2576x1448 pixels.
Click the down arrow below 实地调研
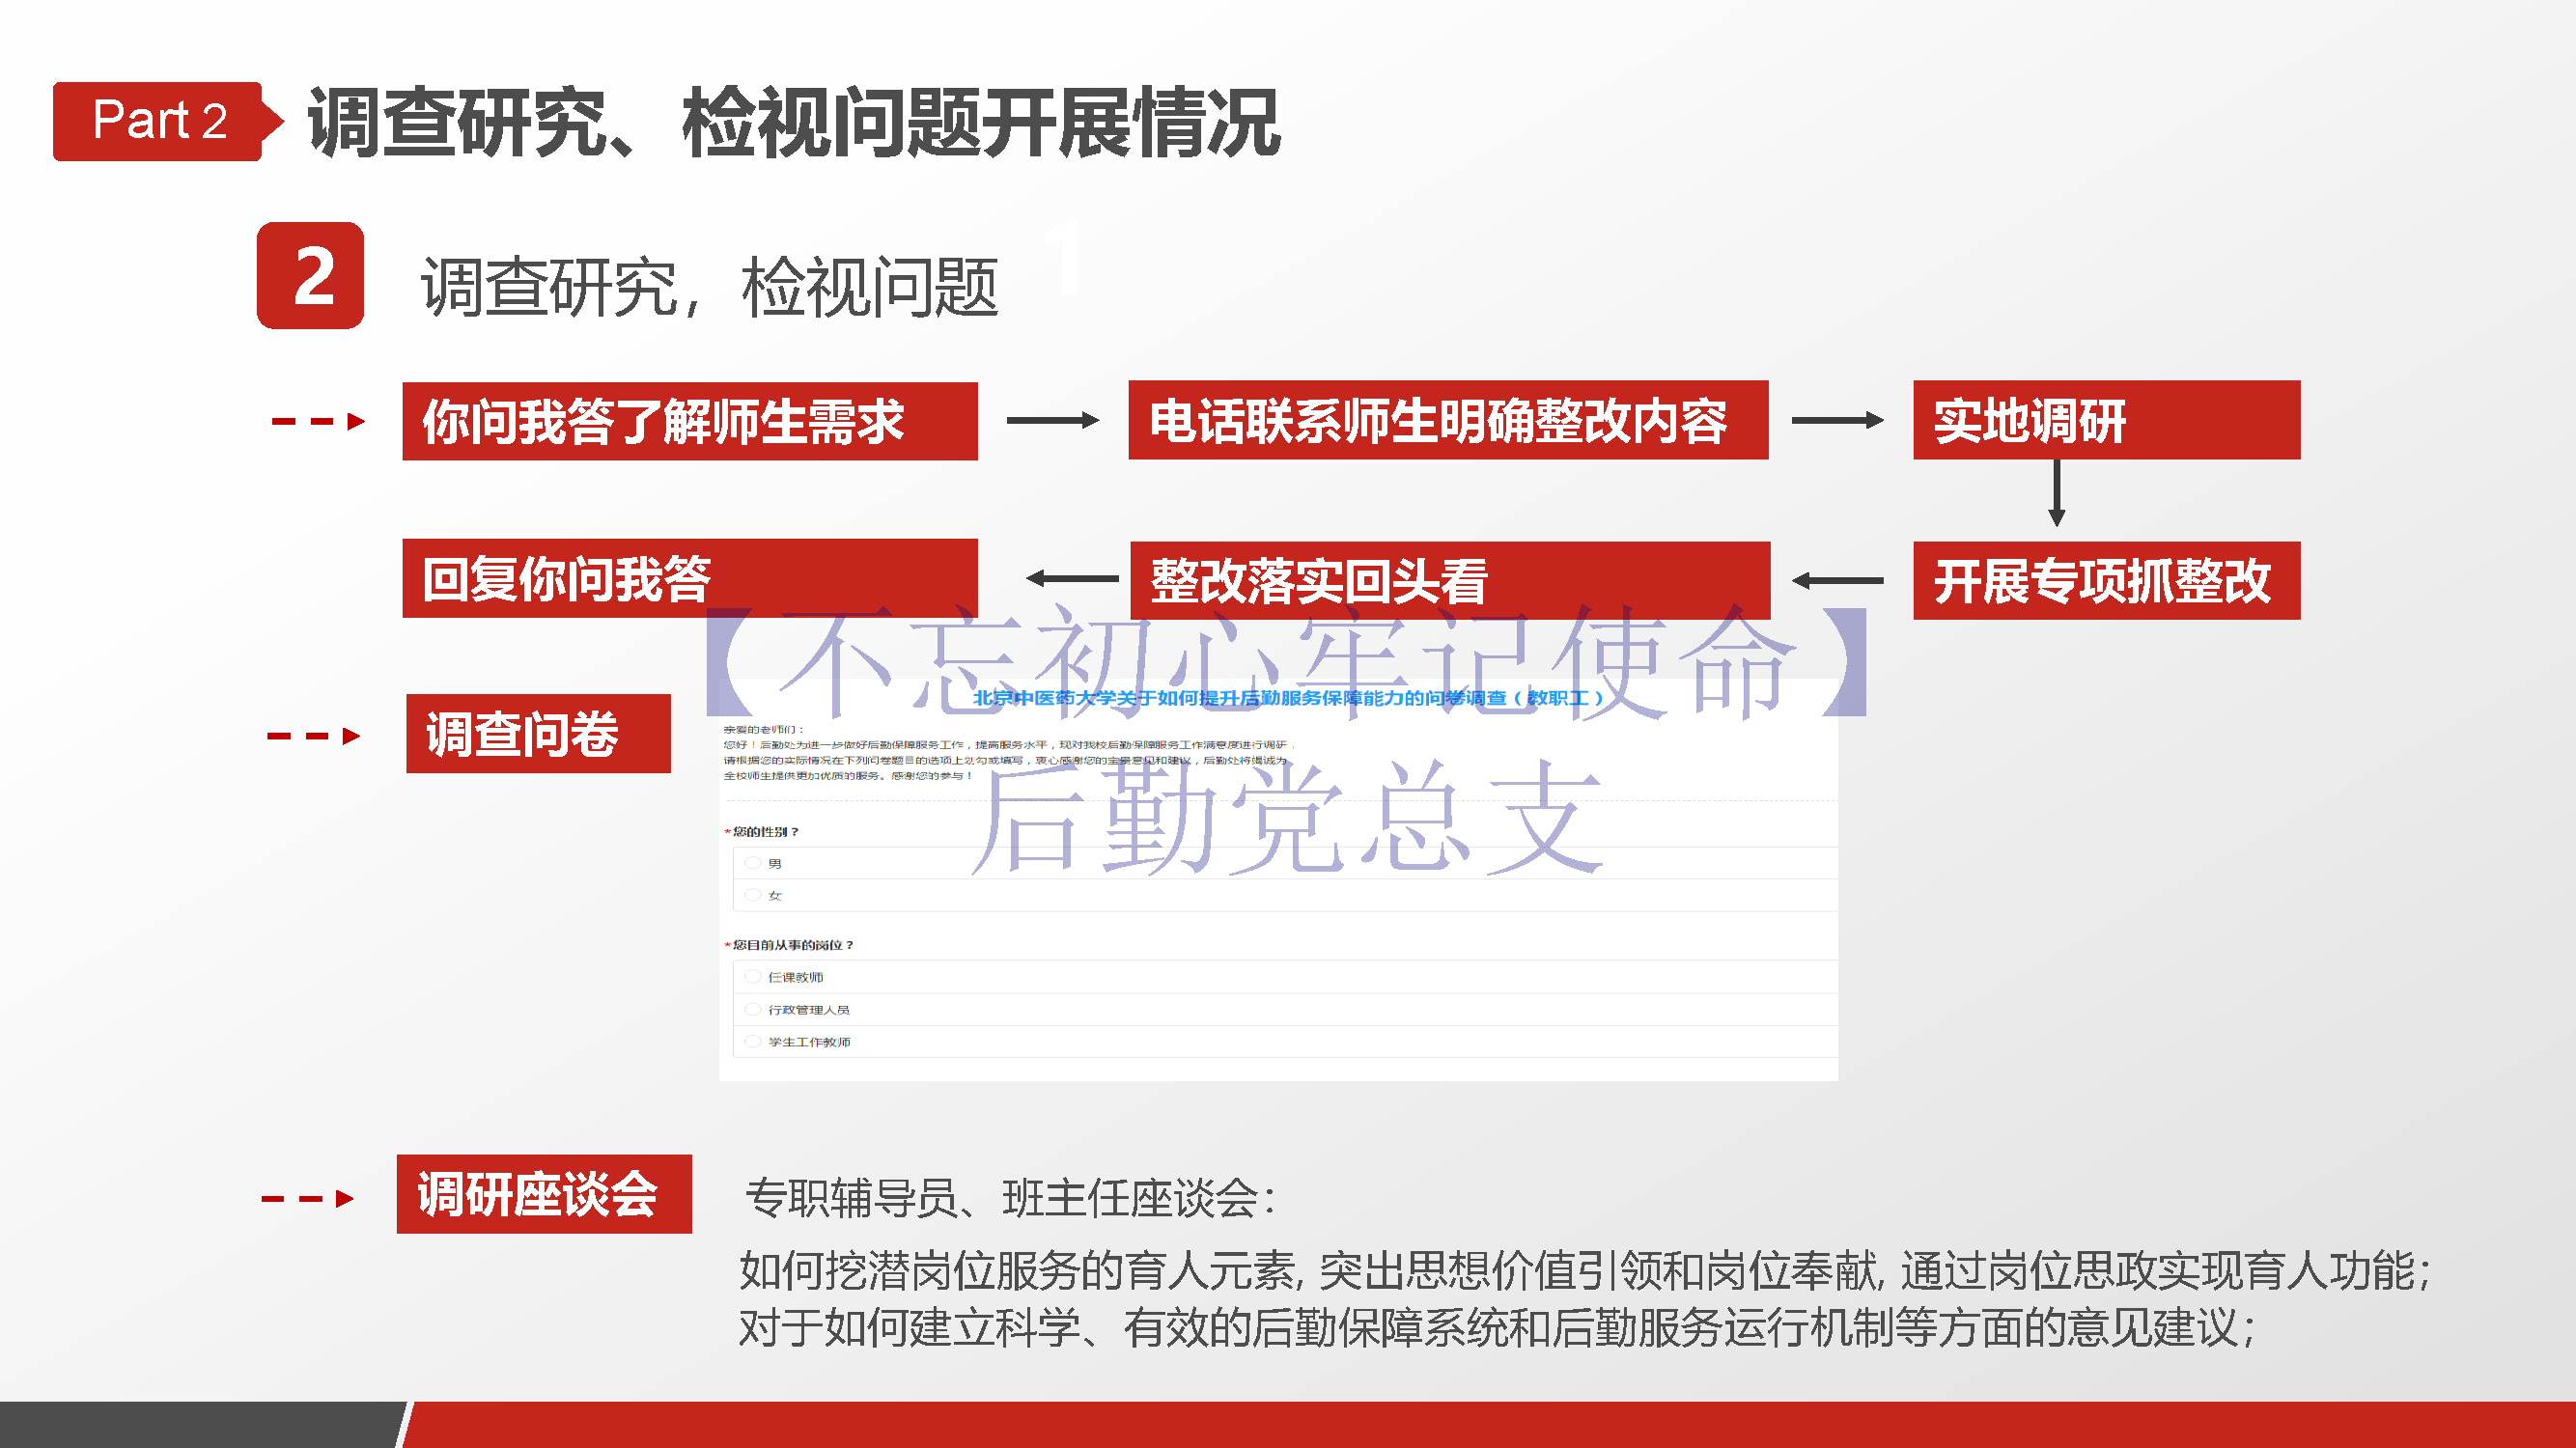click(x=2056, y=492)
